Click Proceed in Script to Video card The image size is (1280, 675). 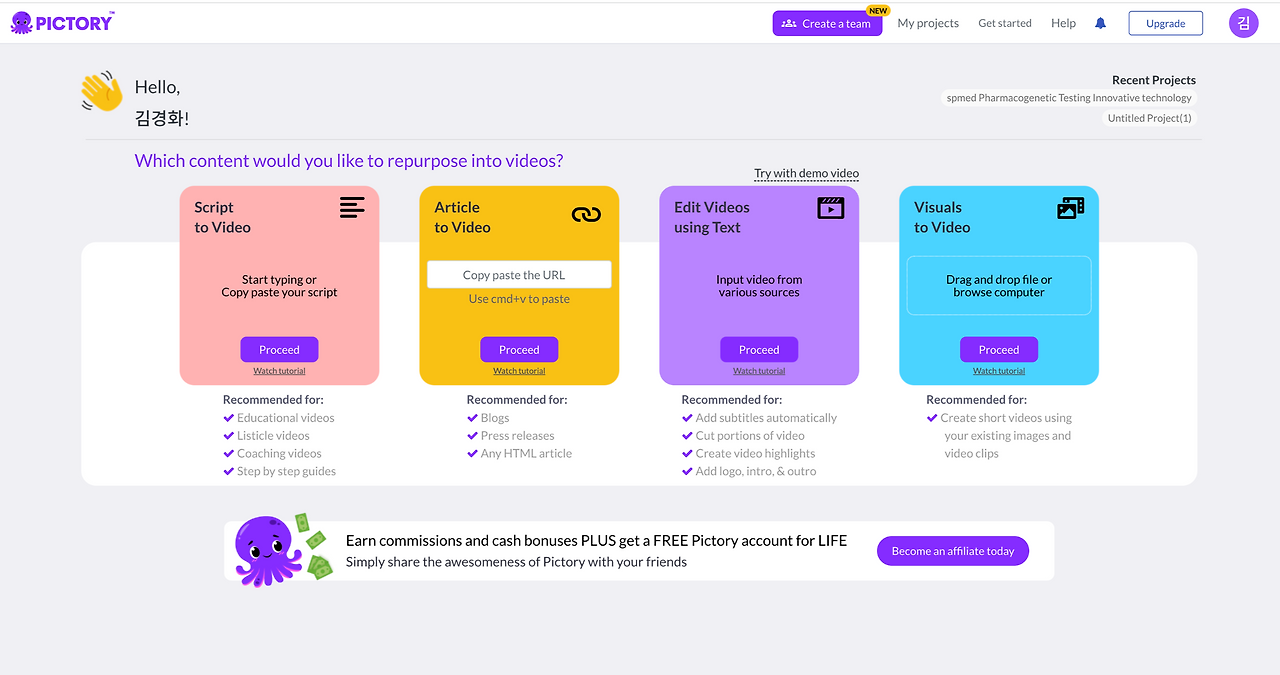[x=279, y=350]
